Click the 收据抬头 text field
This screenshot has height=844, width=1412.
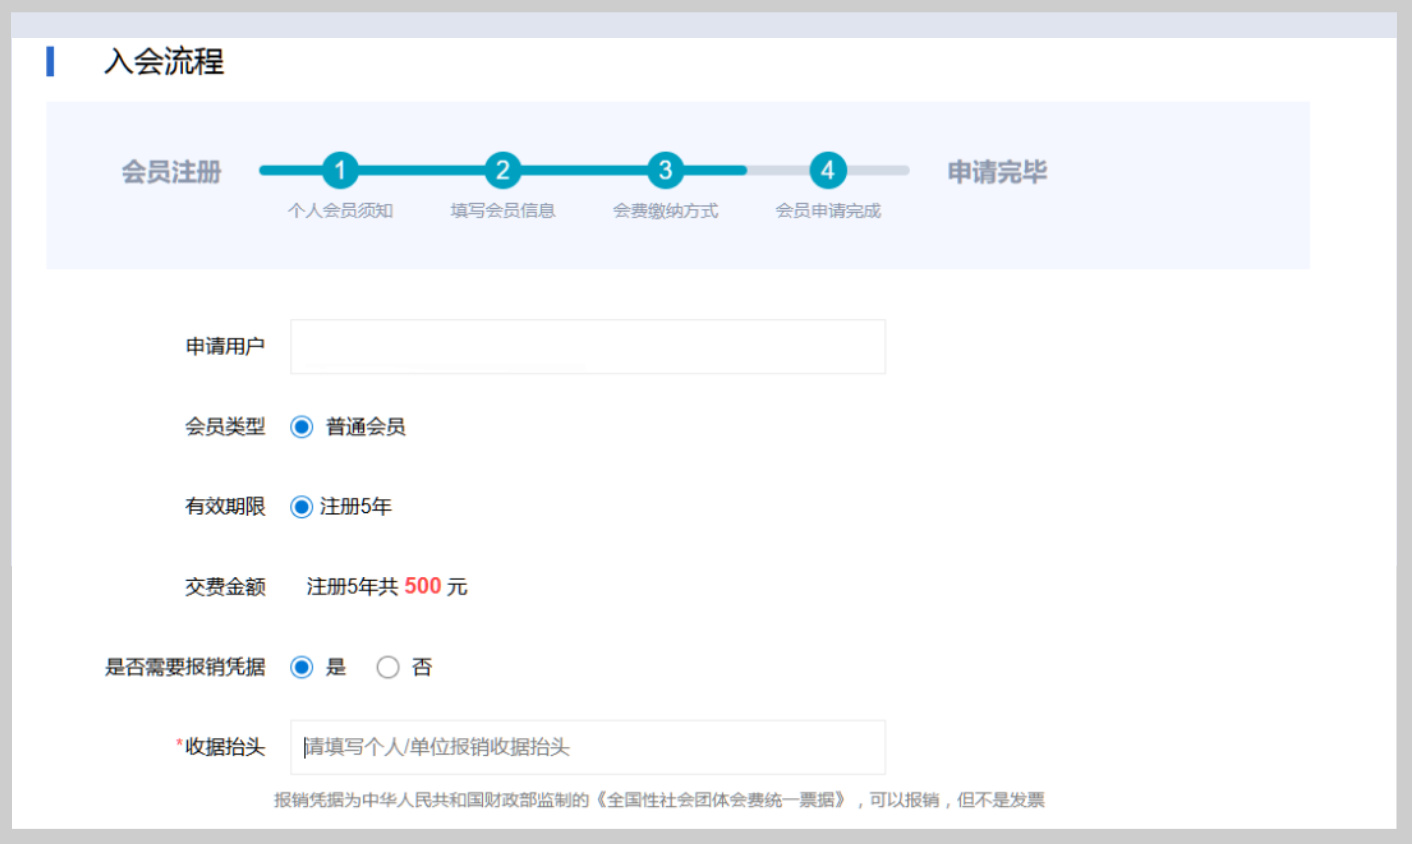click(587, 747)
